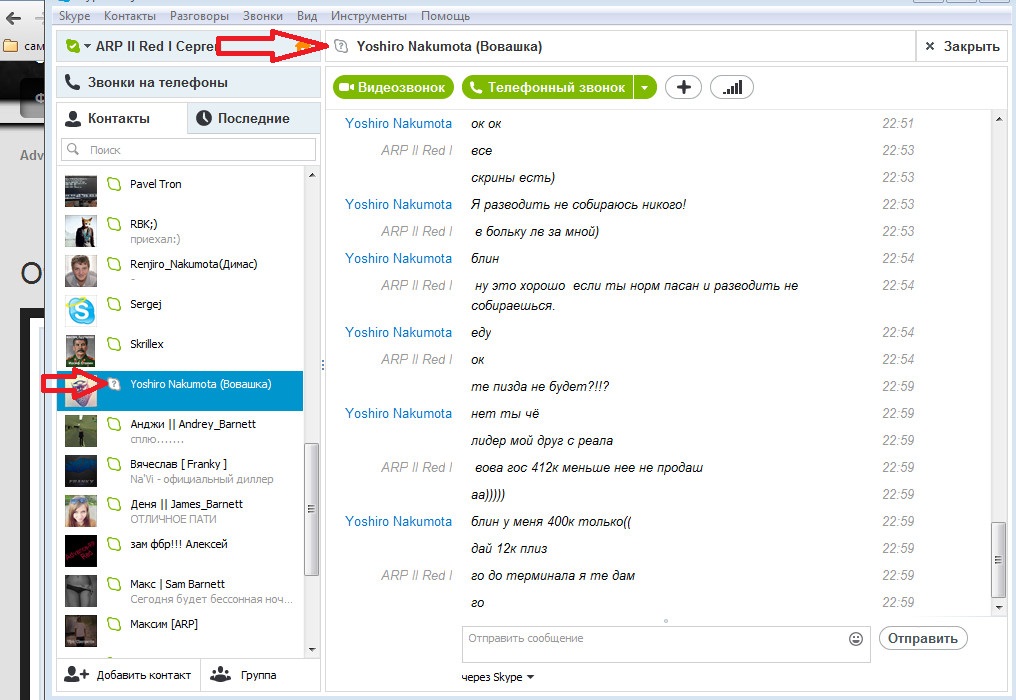This screenshot has height=700, width=1016.
Task: Open the Разговоры menu
Action: coord(199,16)
